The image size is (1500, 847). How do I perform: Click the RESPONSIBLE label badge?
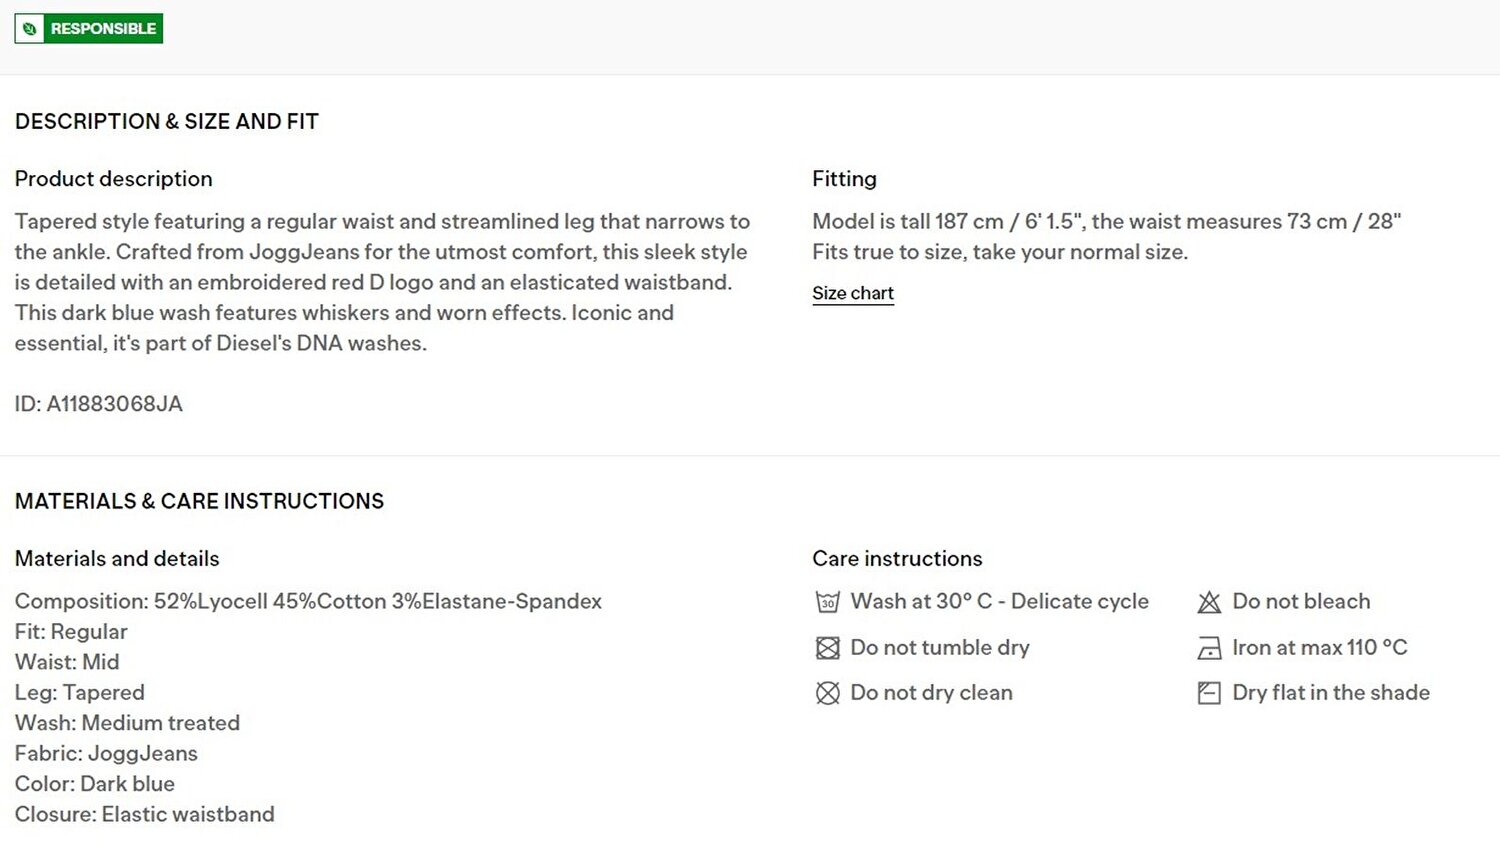click(89, 29)
